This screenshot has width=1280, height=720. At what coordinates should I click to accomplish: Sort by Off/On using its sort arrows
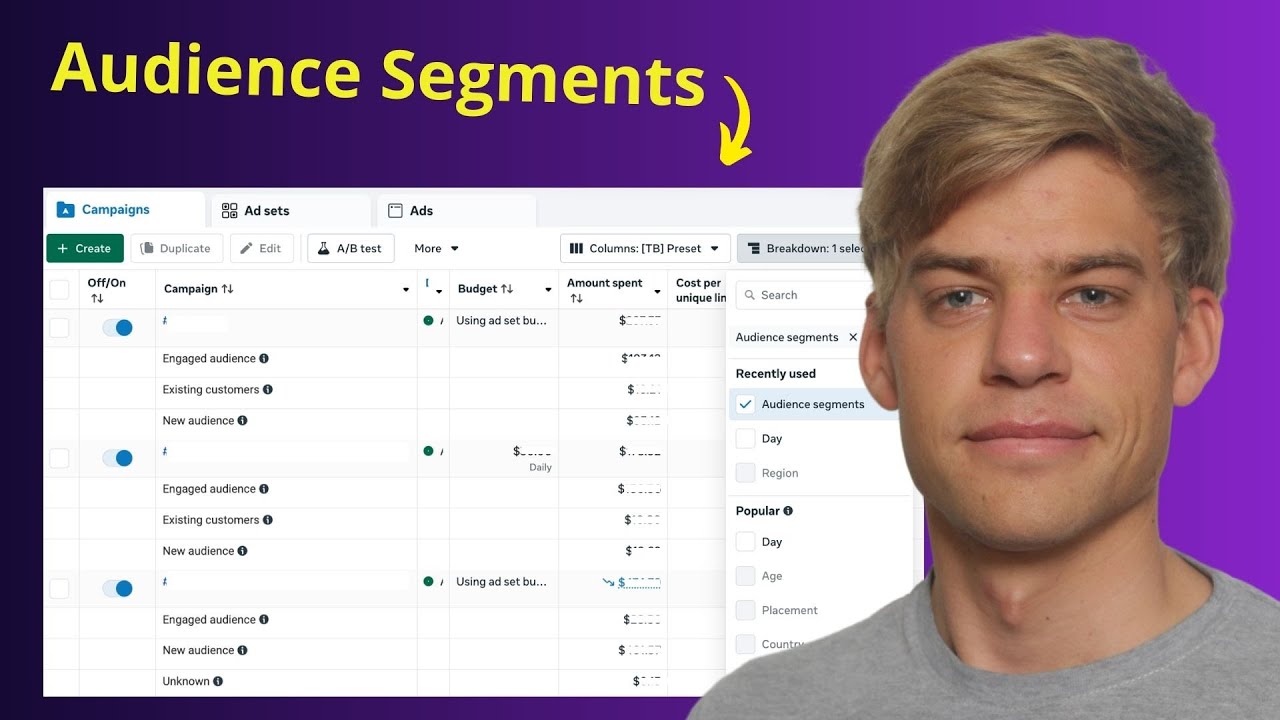pyautogui.click(x=96, y=299)
